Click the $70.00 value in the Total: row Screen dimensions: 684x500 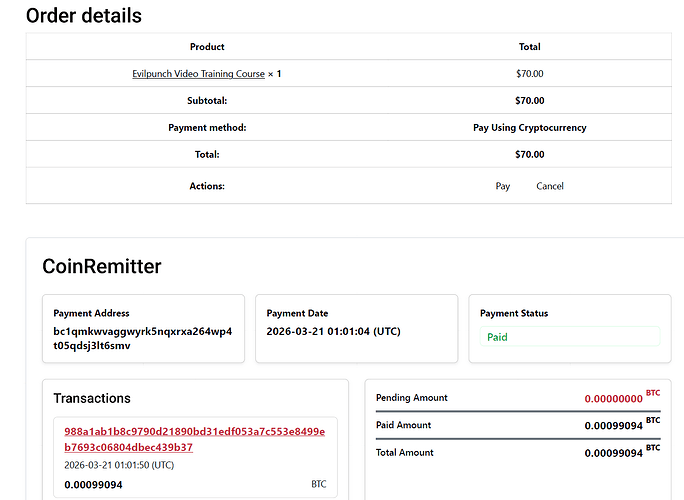click(530, 154)
